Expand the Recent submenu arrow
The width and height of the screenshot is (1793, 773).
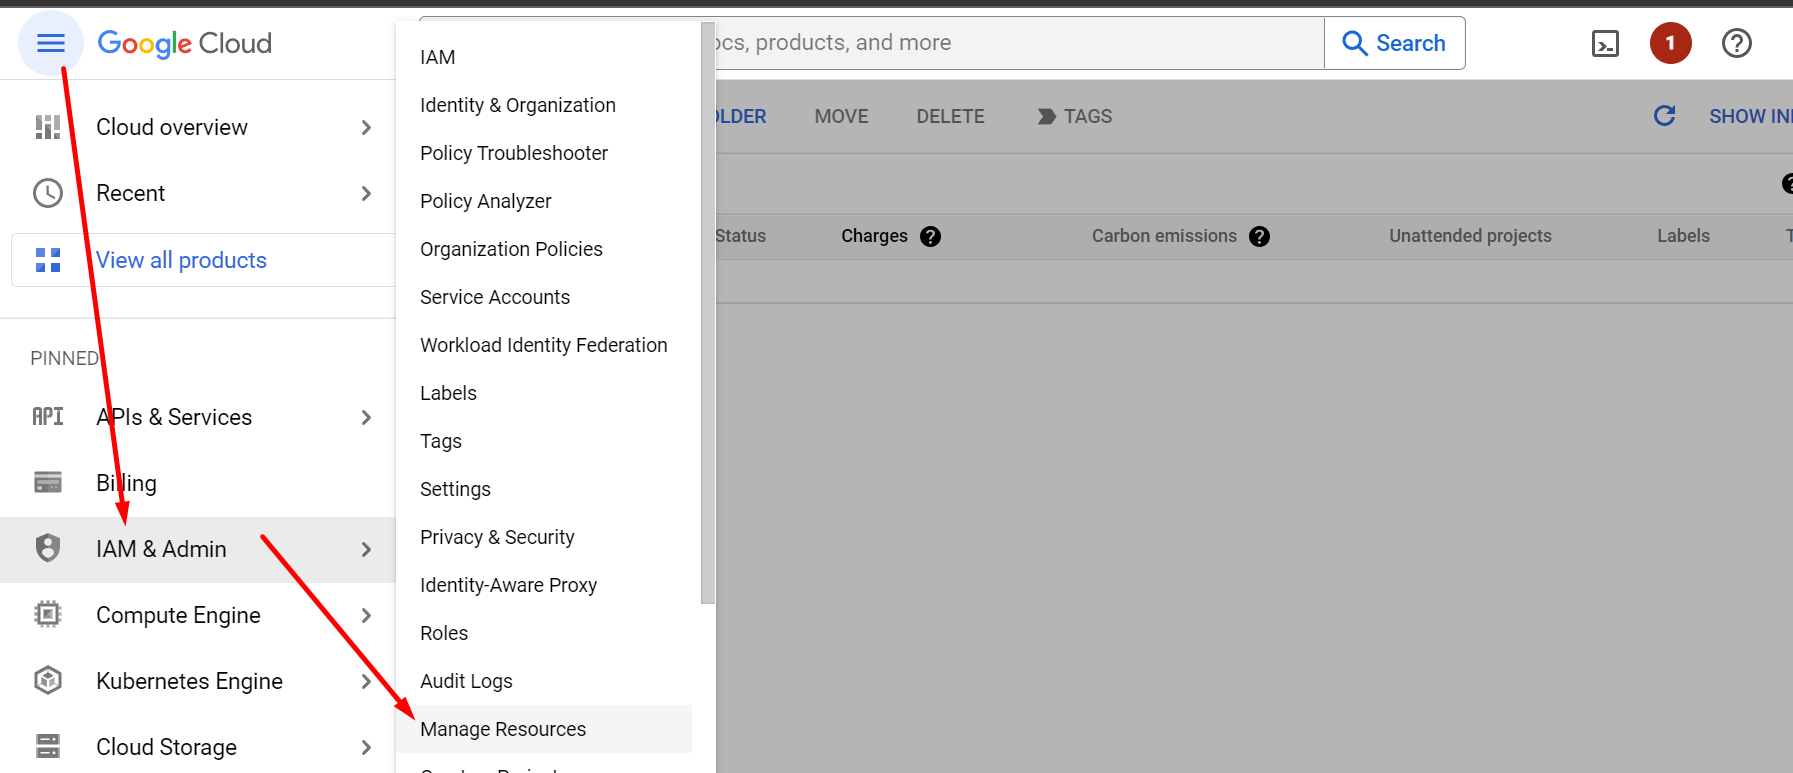[366, 193]
